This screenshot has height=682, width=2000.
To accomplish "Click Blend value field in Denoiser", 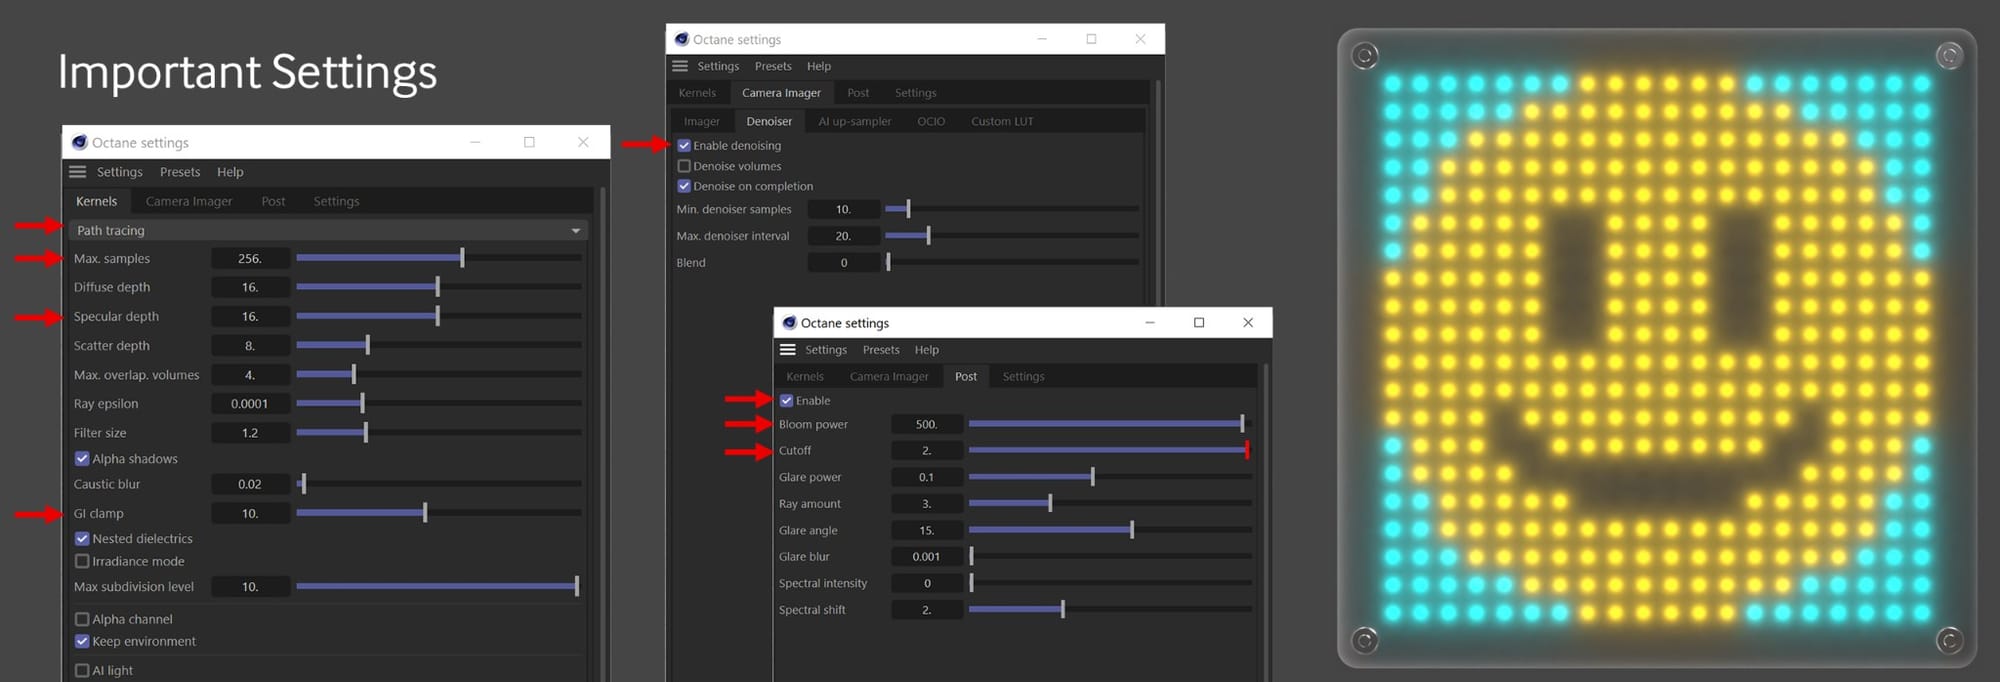I will tap(844, 262).
